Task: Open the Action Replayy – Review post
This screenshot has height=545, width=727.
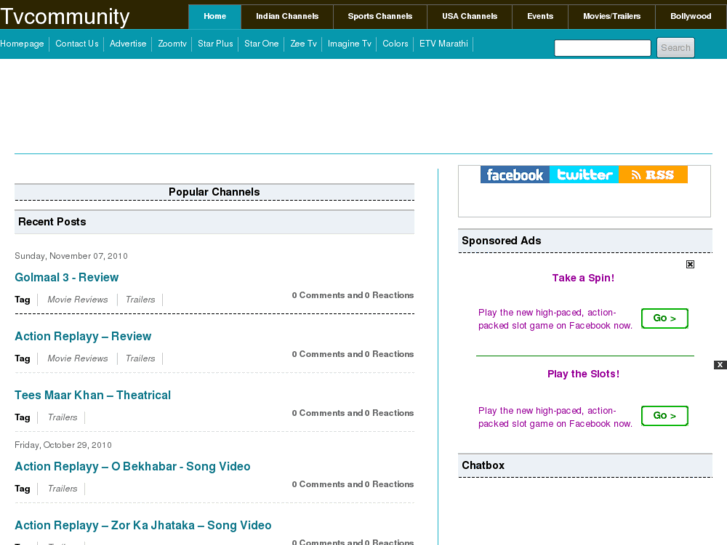Action: click(83, 336)
